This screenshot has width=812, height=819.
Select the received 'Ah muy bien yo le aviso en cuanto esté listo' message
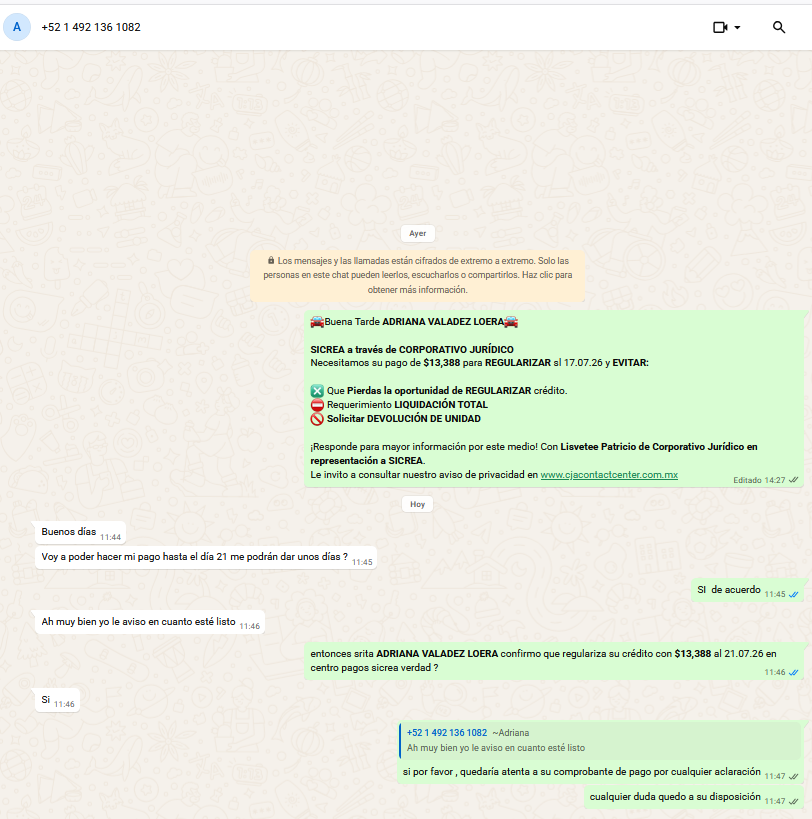[x=149, y=622]
